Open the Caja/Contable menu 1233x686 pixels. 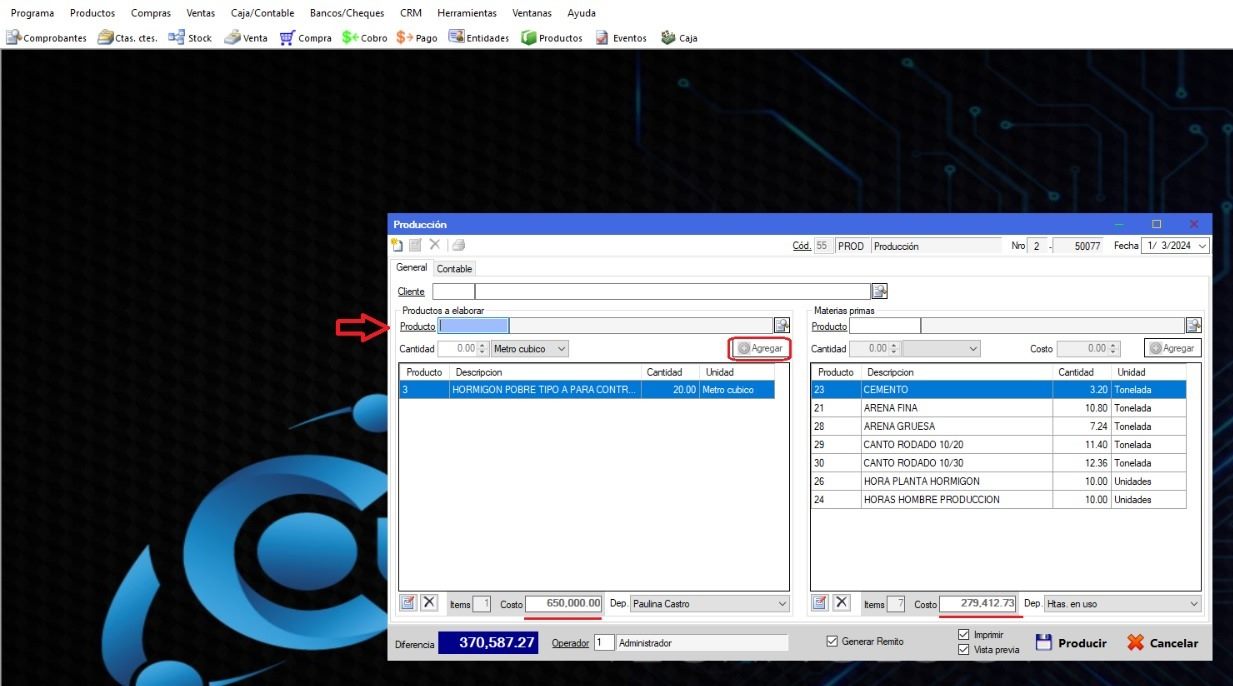[x=262, y=13]
